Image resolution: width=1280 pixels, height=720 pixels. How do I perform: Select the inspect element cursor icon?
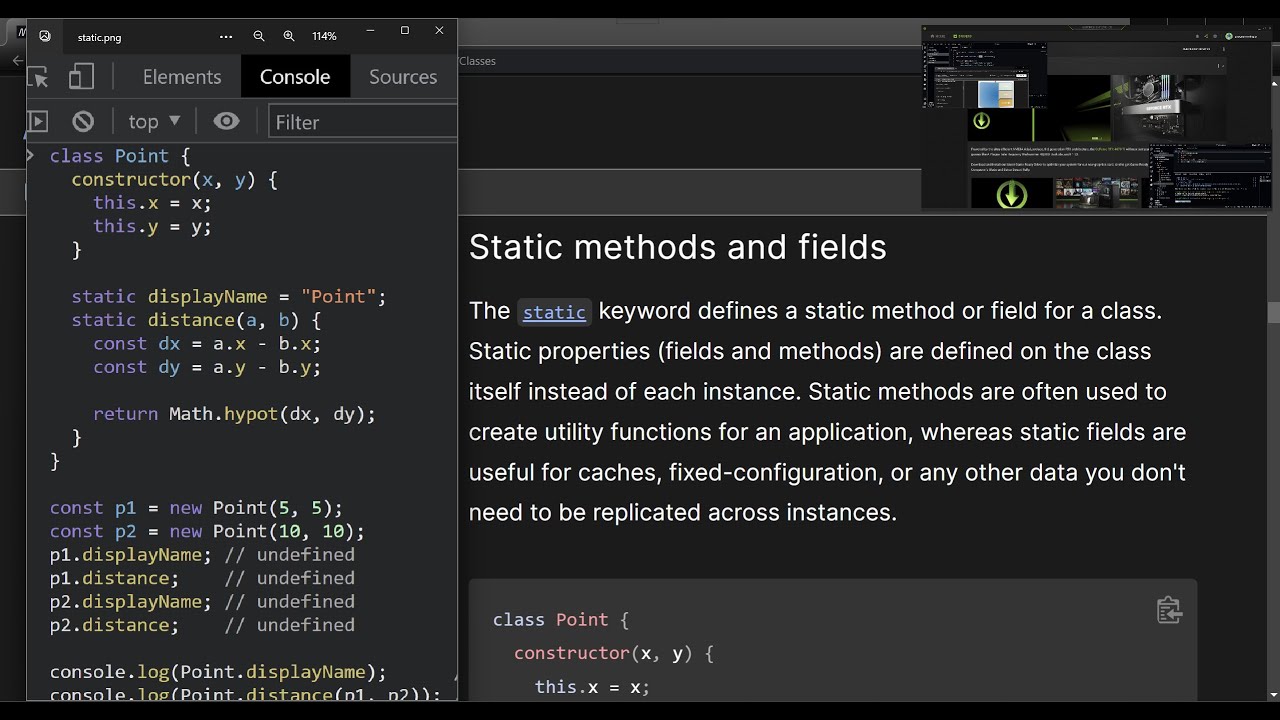pyautogui.click(x=38, y=77)
